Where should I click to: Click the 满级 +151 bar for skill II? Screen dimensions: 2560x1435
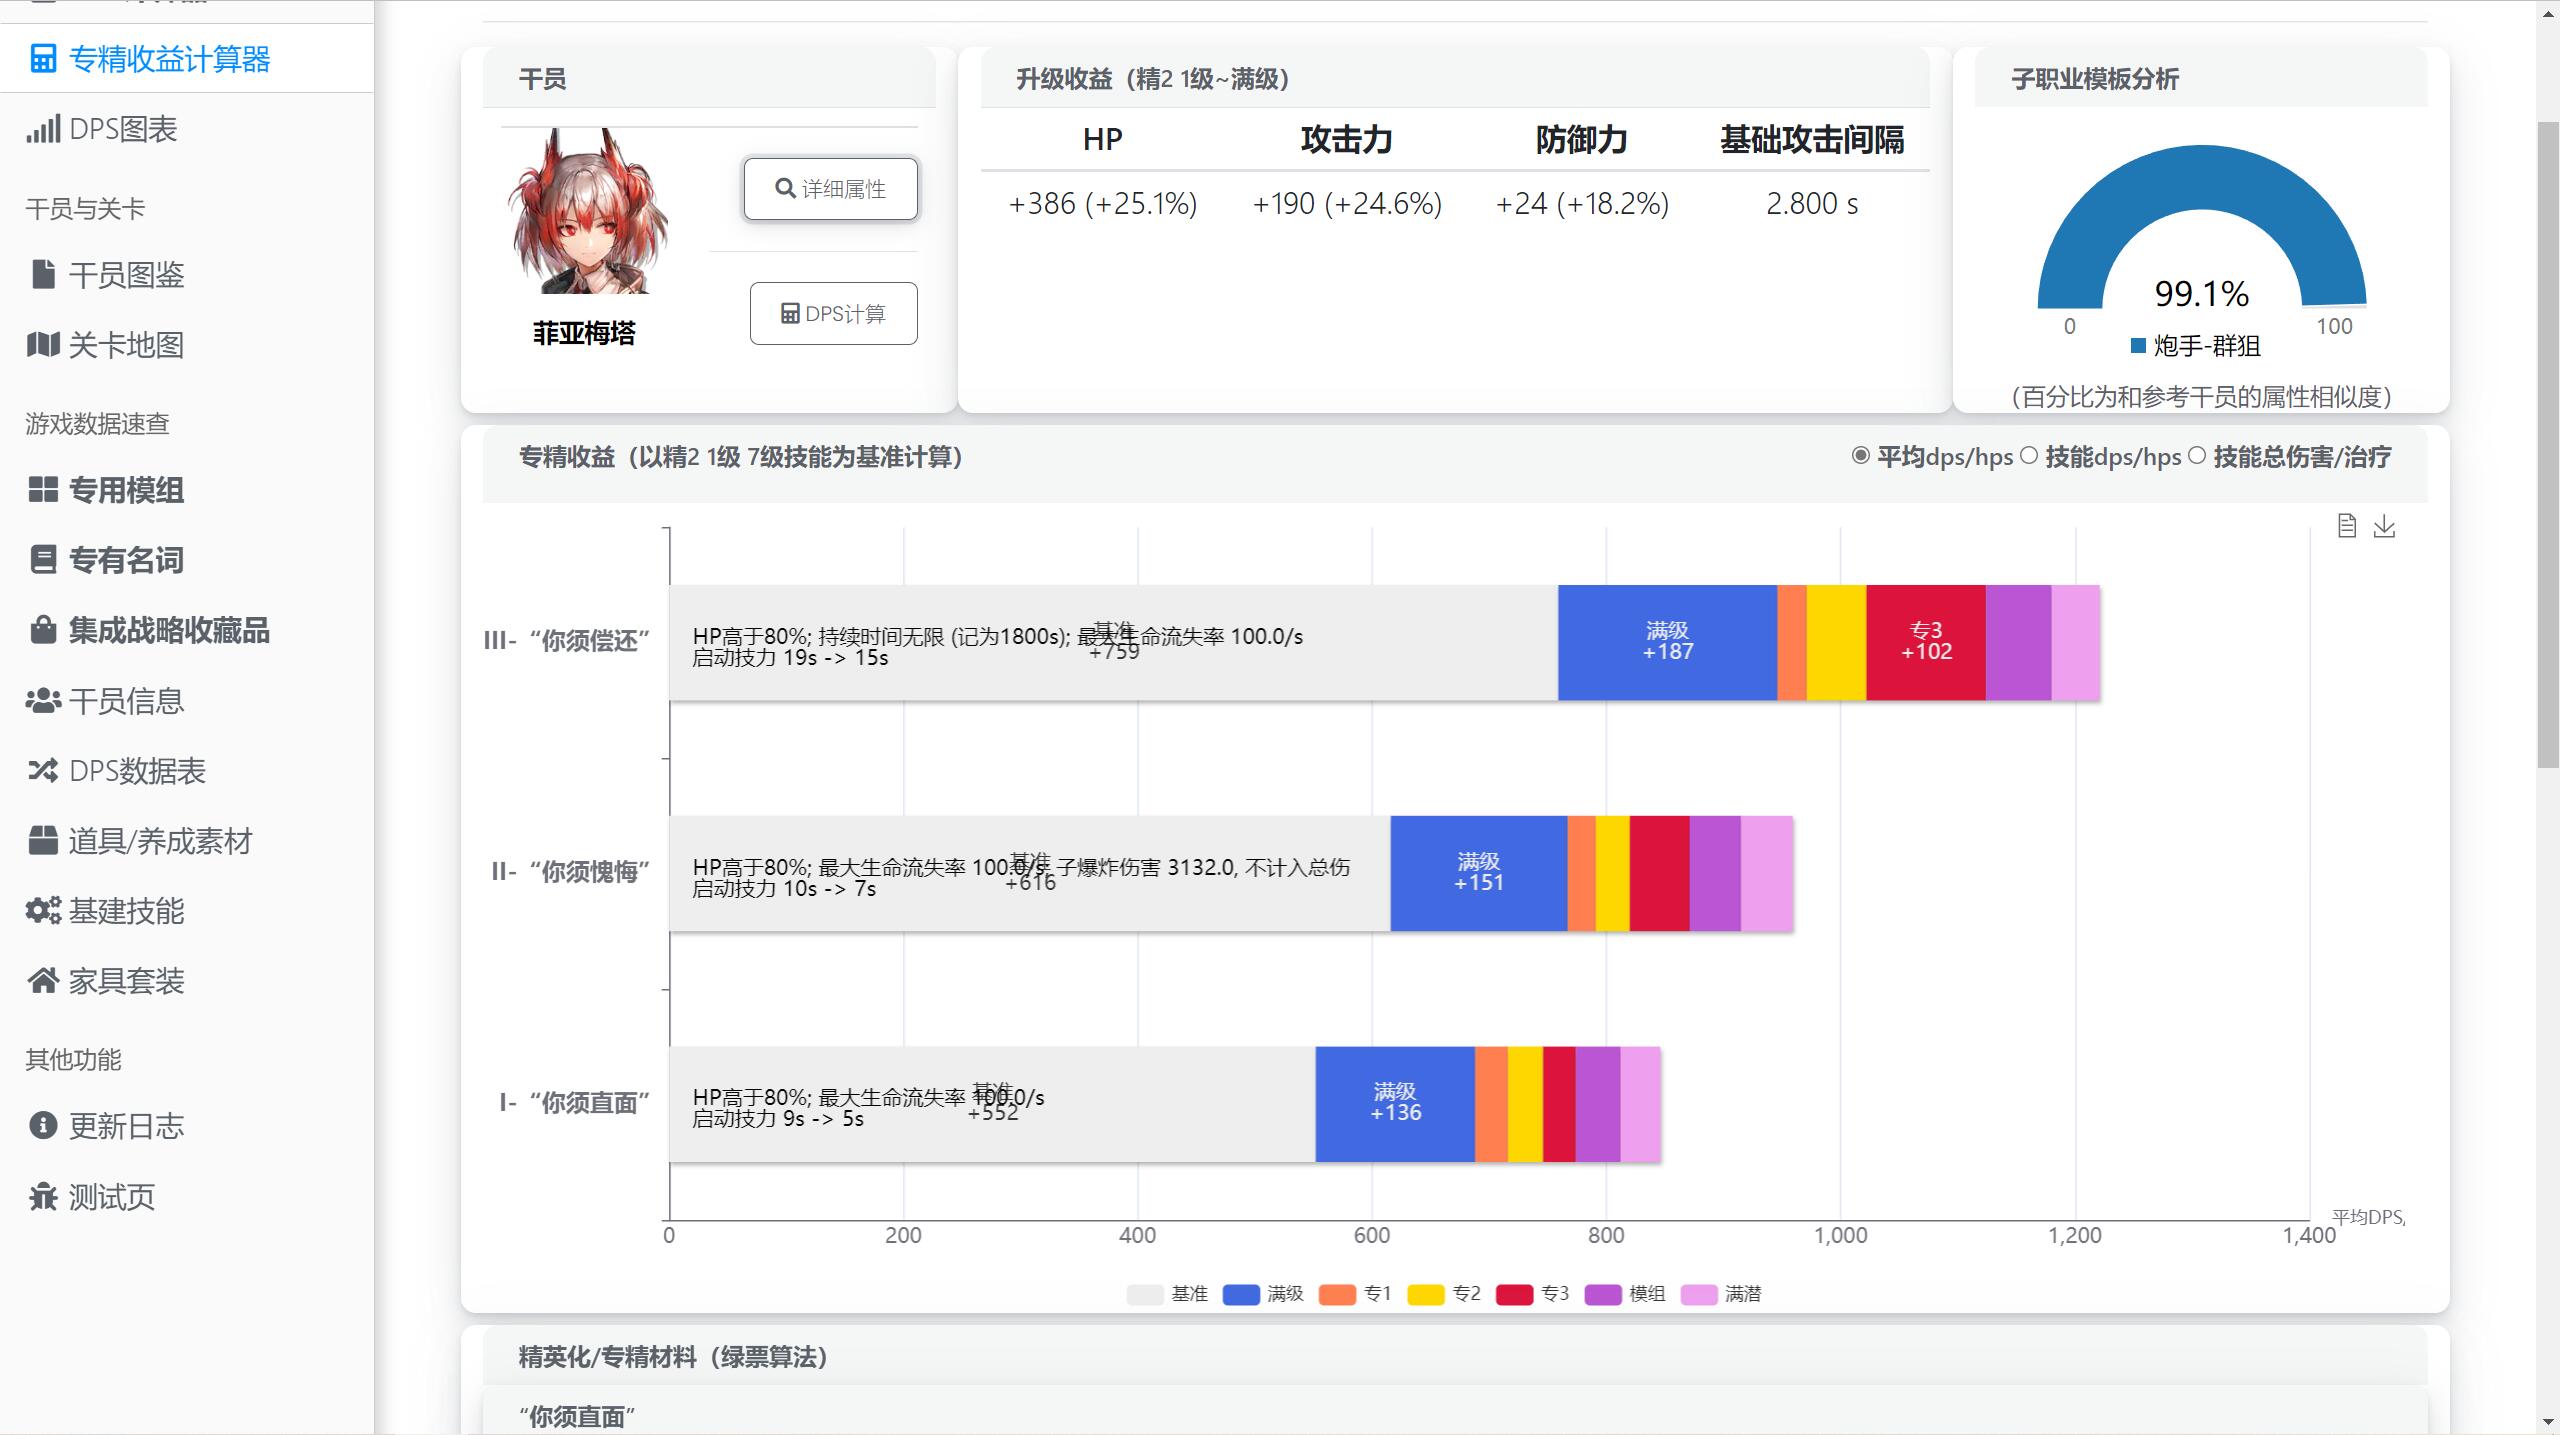point(1478,873)
